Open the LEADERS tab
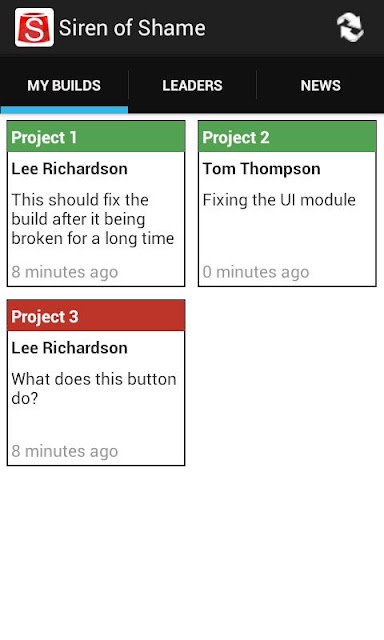This screenshot has width=384, height=640. tap(192, 85)
